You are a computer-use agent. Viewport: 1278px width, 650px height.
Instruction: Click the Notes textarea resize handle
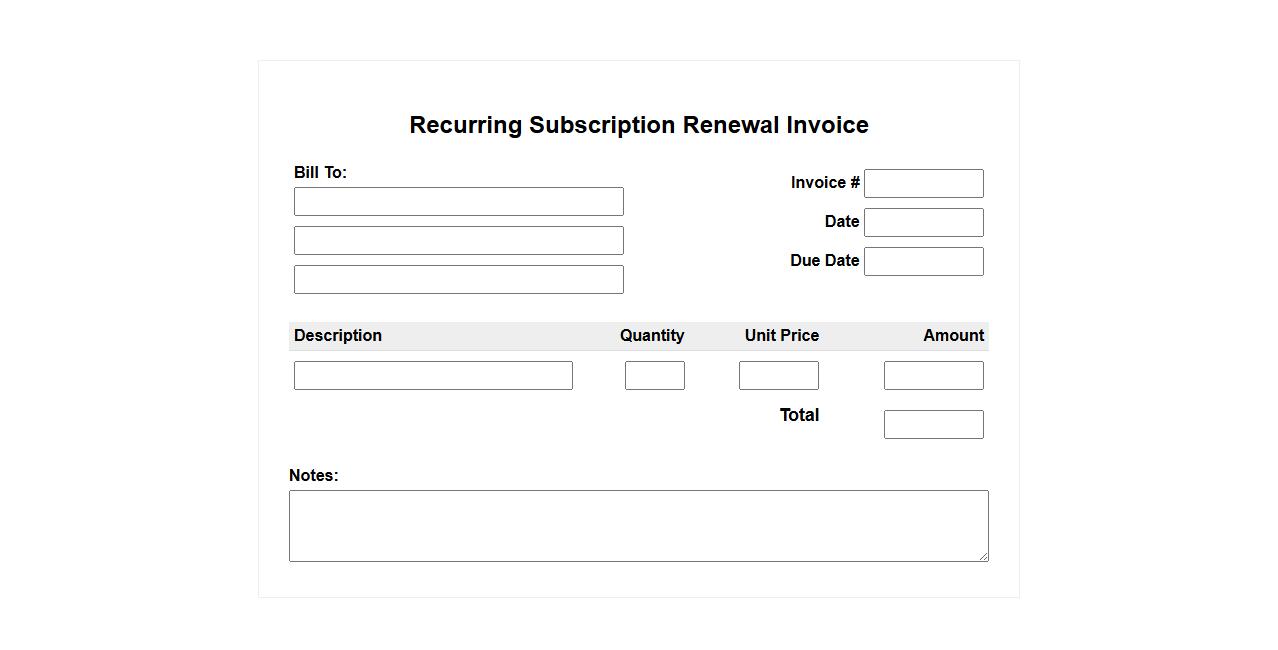coord(983,556)
